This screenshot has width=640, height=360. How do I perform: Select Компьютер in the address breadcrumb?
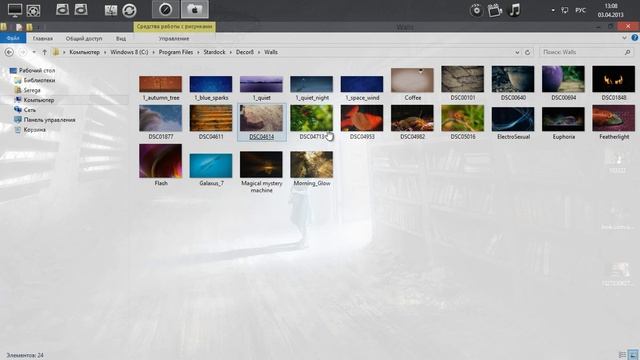pos(84,52)
